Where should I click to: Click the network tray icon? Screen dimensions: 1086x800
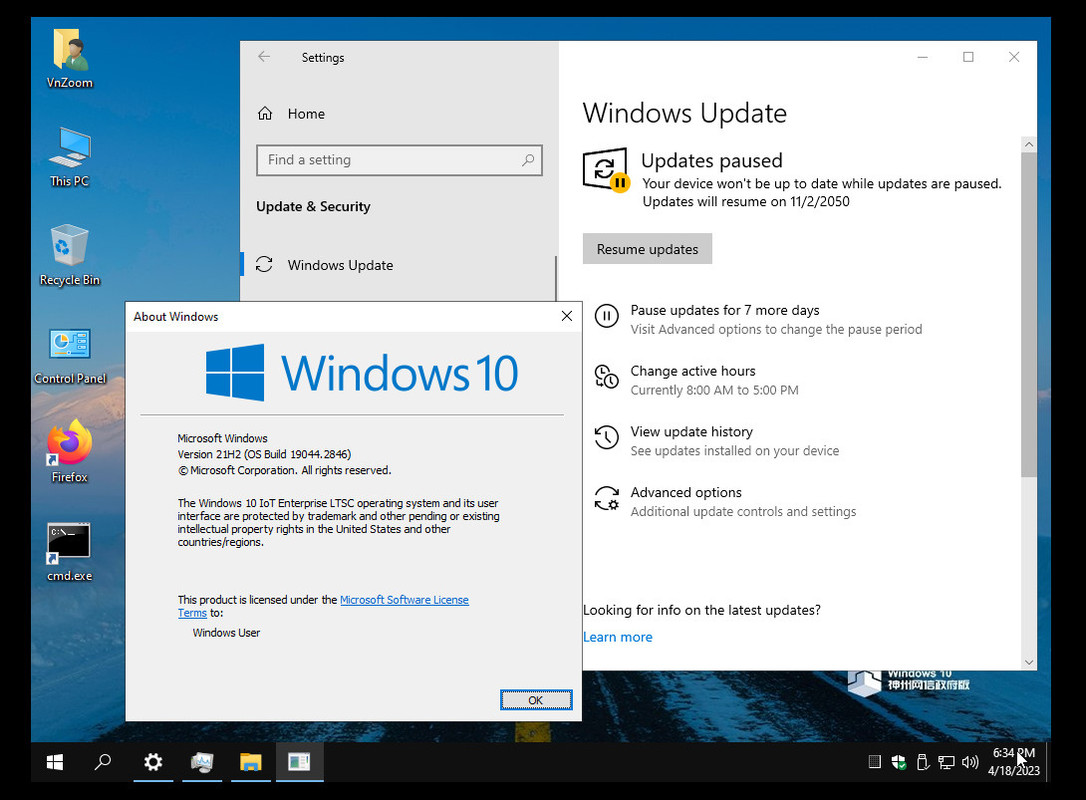click(x=946, y=763)
